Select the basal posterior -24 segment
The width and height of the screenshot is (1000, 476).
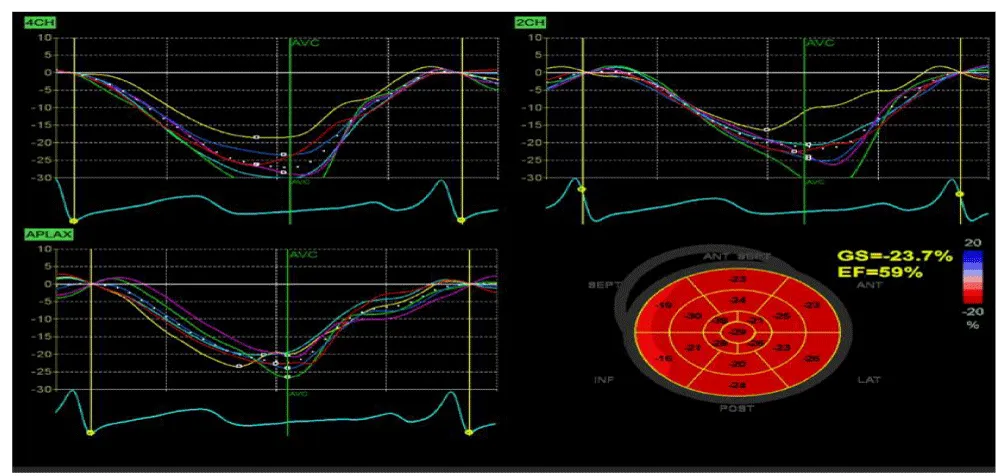click(737, 386)
